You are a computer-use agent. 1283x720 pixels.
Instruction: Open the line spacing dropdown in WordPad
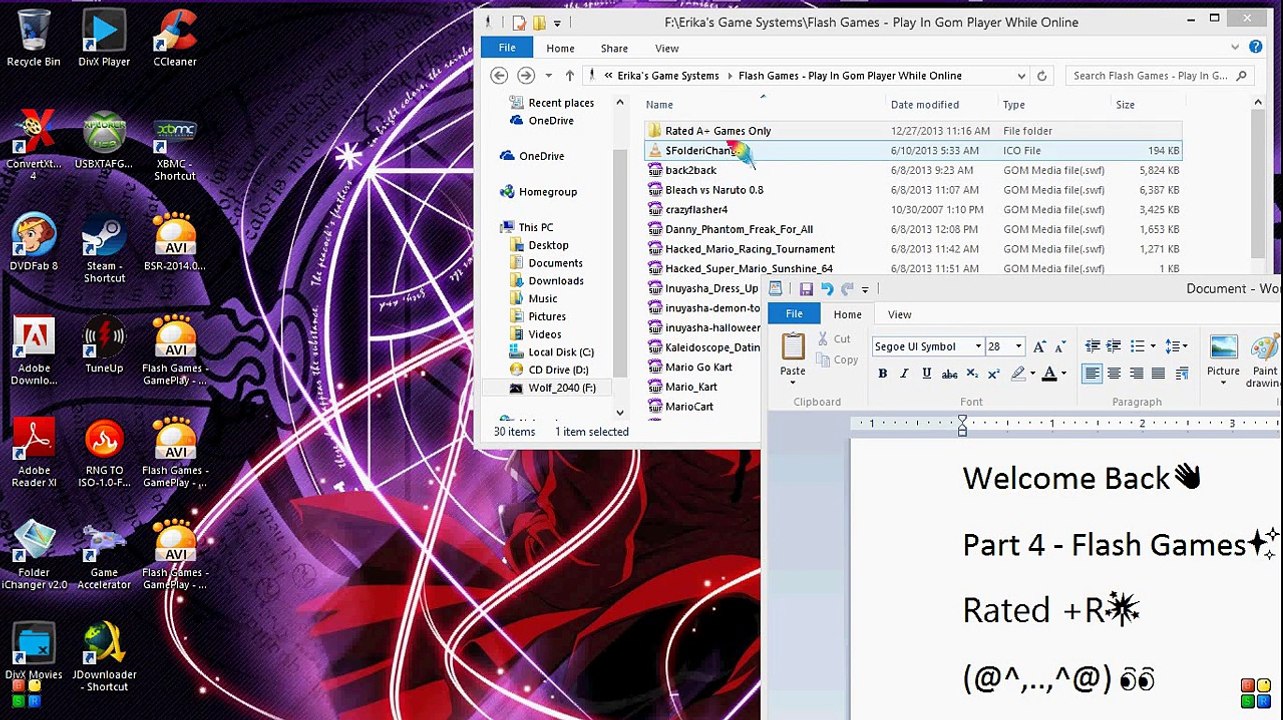pos(1176,346)
